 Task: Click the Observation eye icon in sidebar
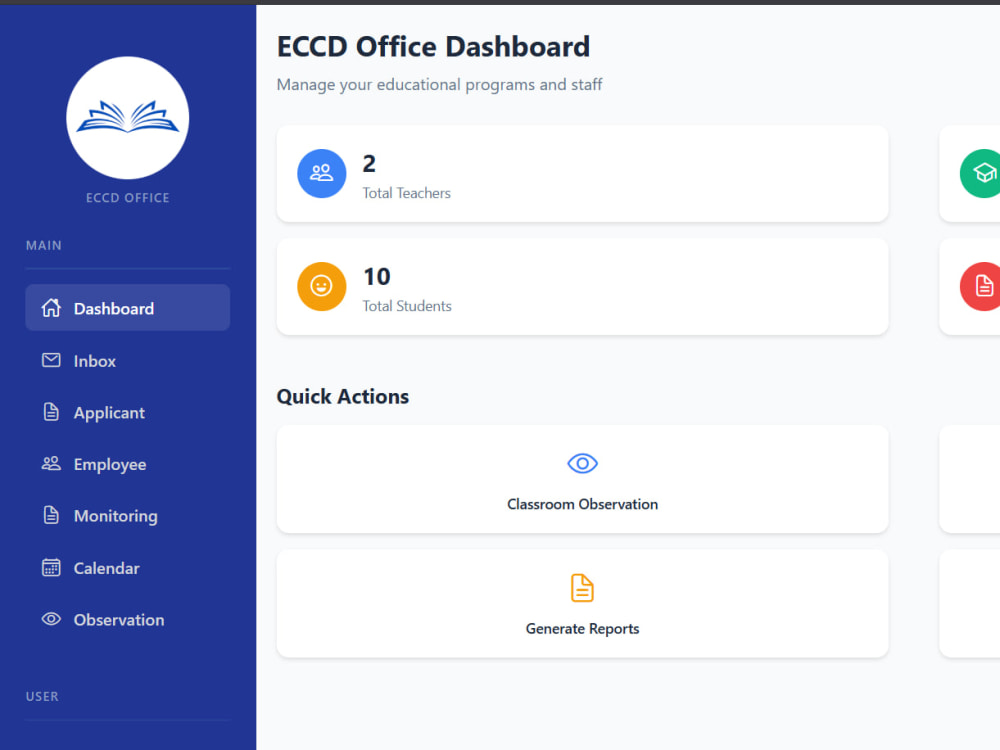pos(51,619)
